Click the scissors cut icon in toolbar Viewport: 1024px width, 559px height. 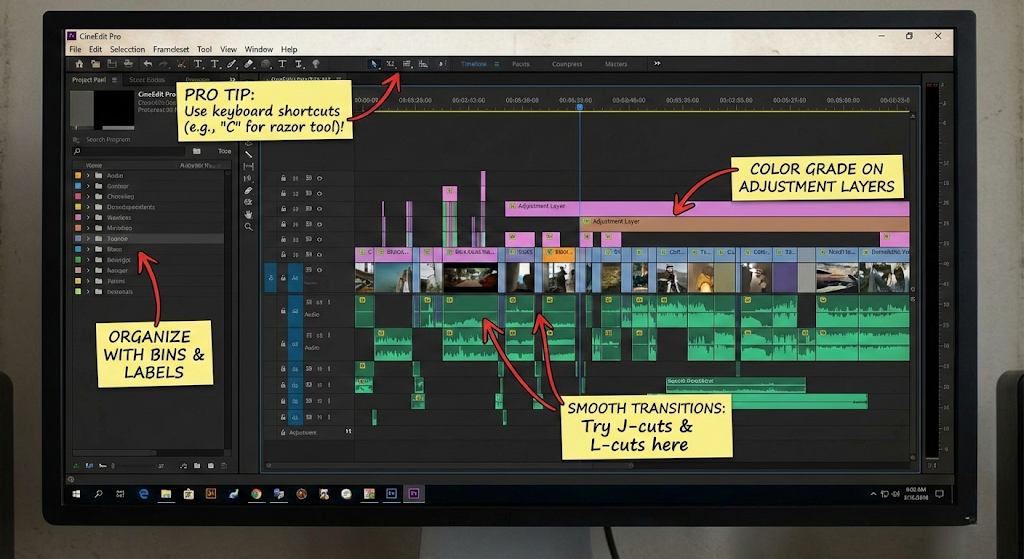coord(181,64)
